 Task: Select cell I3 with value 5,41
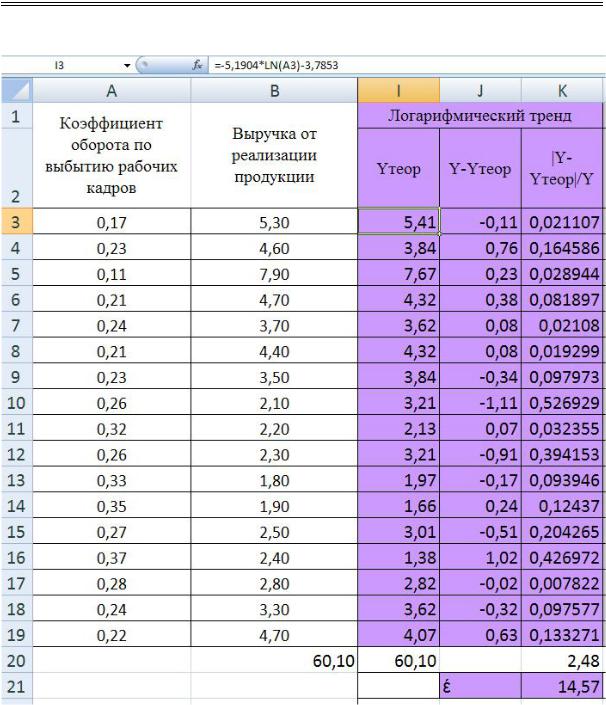pyautogui.click(x=399, y=222)
